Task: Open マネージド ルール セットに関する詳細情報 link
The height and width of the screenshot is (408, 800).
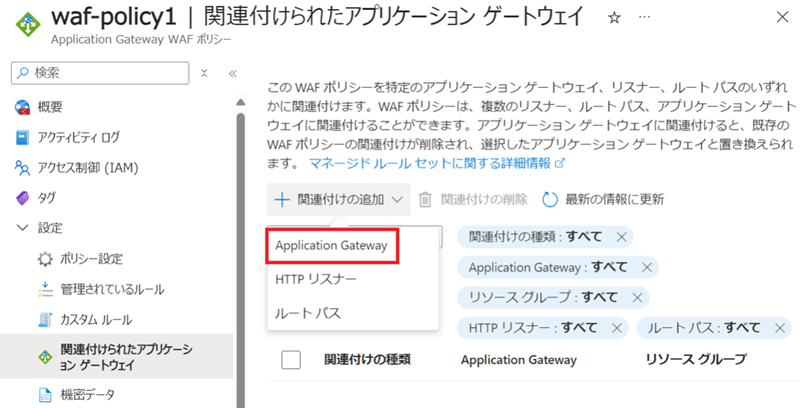Action: click(x=430, y=163)
